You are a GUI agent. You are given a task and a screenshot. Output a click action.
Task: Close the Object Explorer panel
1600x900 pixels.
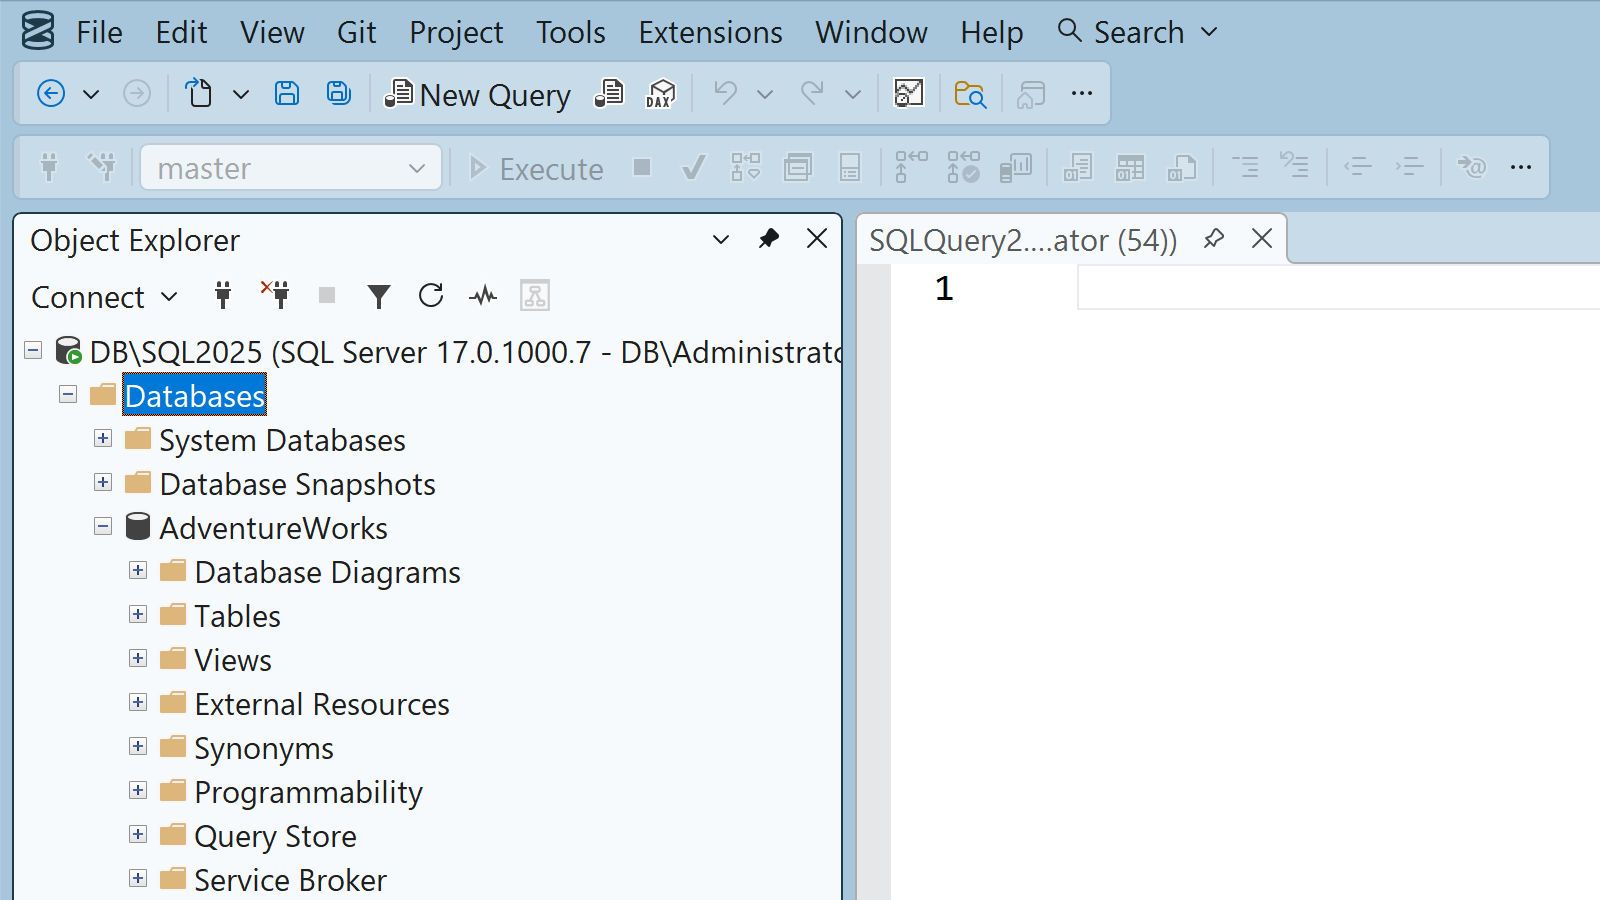tap(817, 239)
